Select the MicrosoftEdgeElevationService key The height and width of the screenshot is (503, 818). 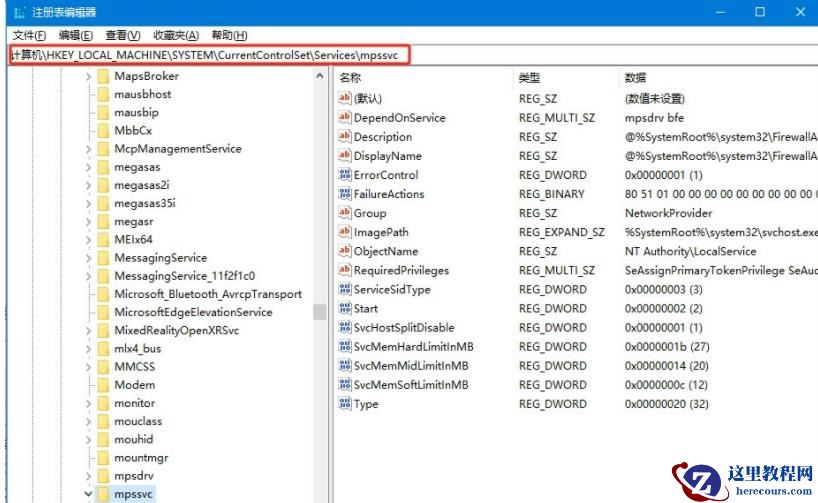point(193,313)
